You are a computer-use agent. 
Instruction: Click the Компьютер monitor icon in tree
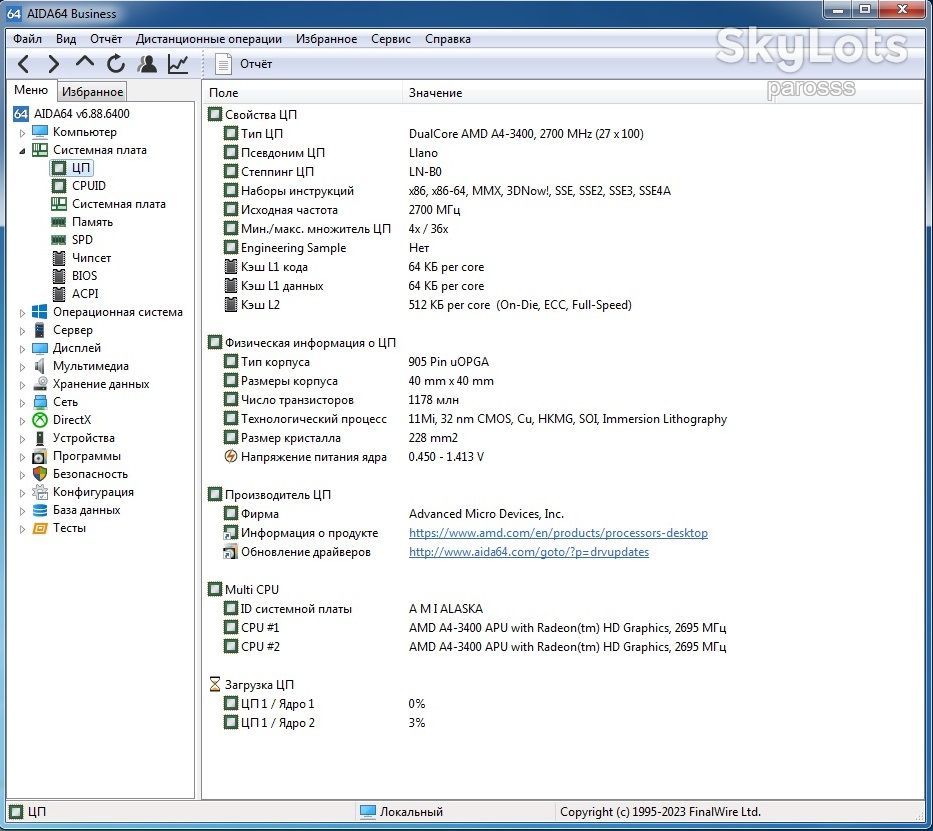40,131
